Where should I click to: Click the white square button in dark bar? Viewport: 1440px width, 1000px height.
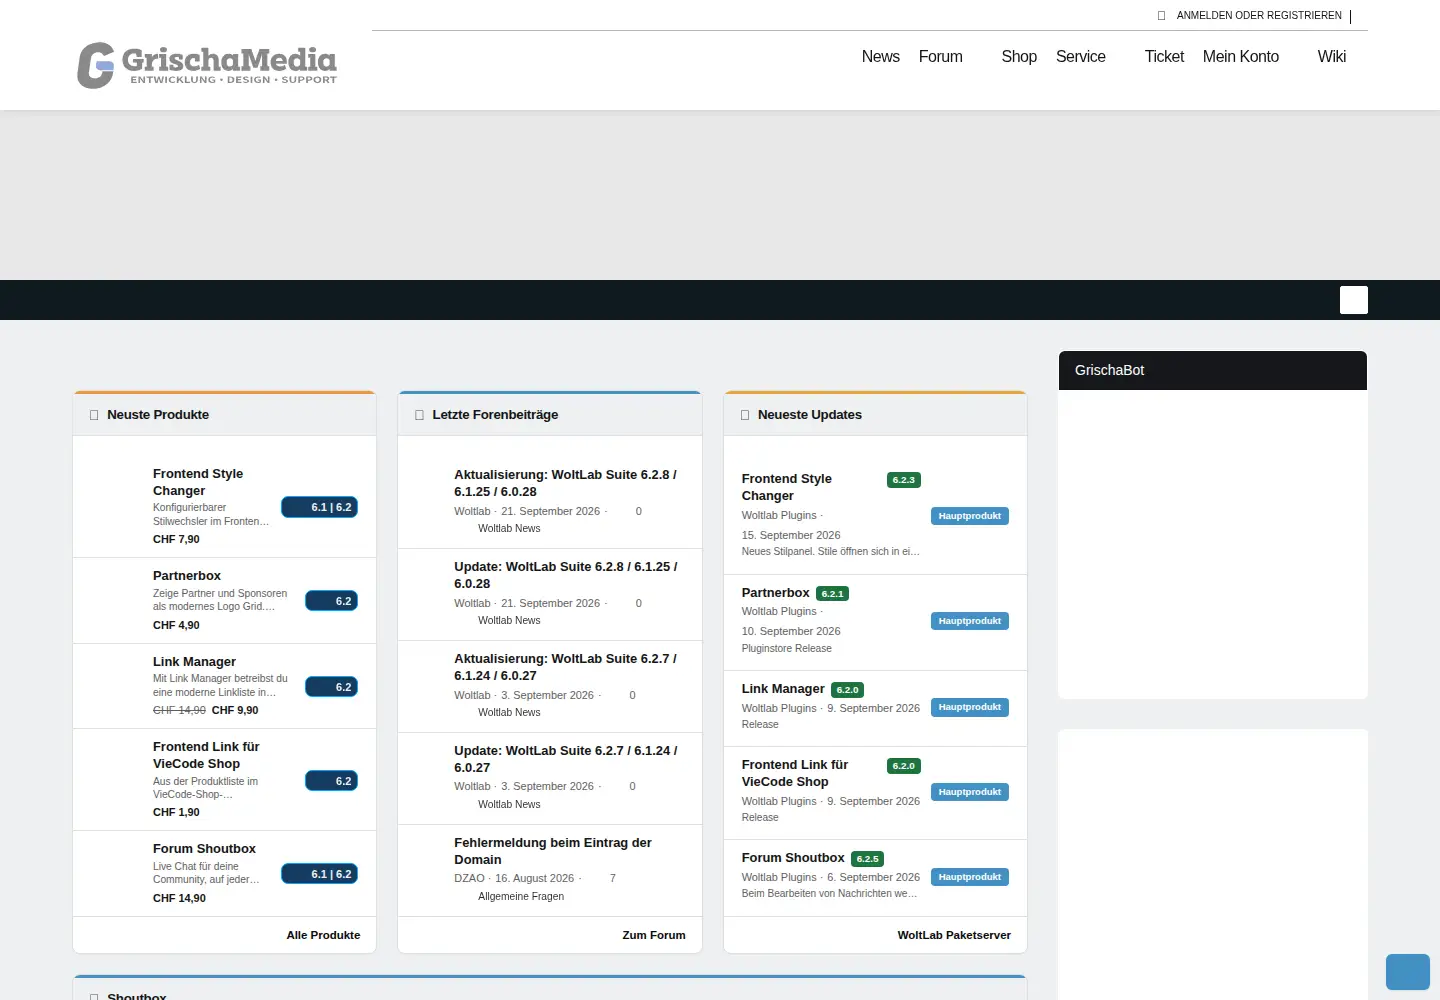click(x=1353, y=300)
